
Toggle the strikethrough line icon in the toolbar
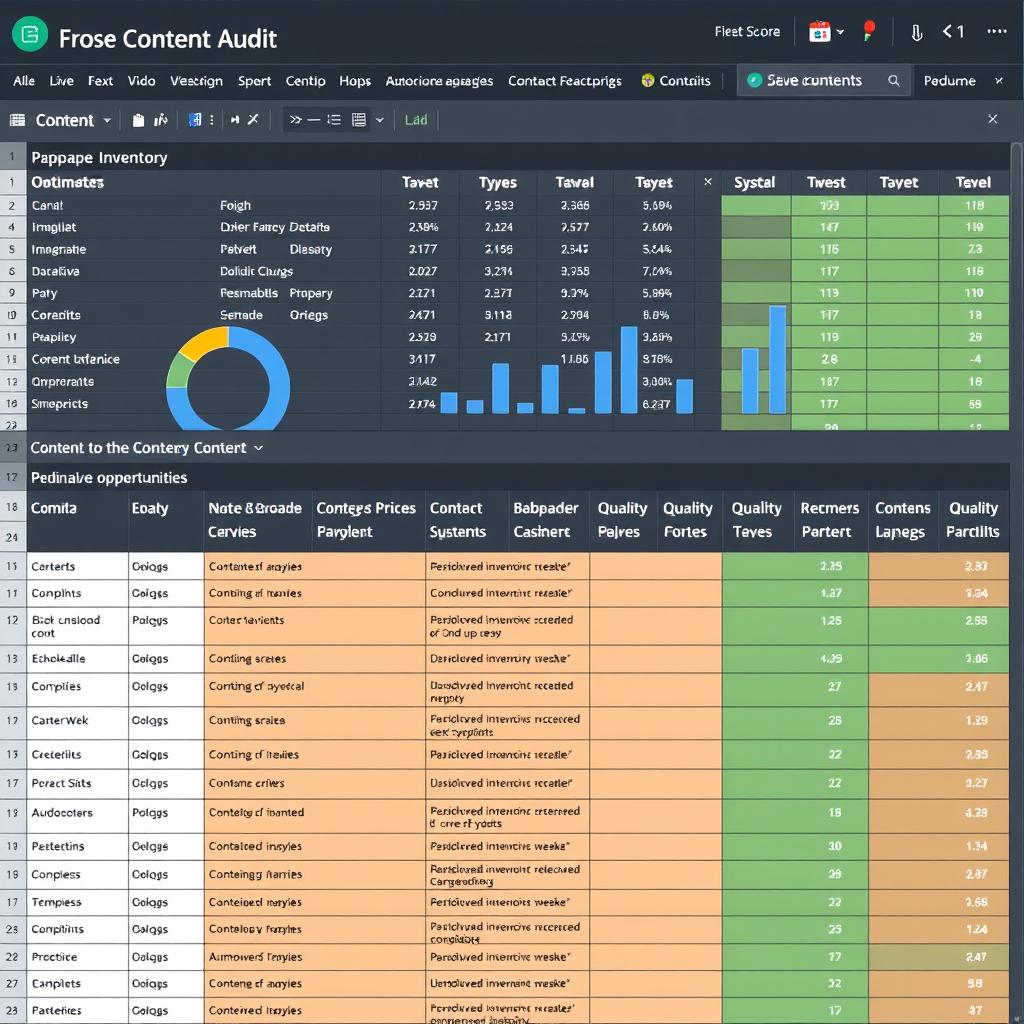[314, 119]
